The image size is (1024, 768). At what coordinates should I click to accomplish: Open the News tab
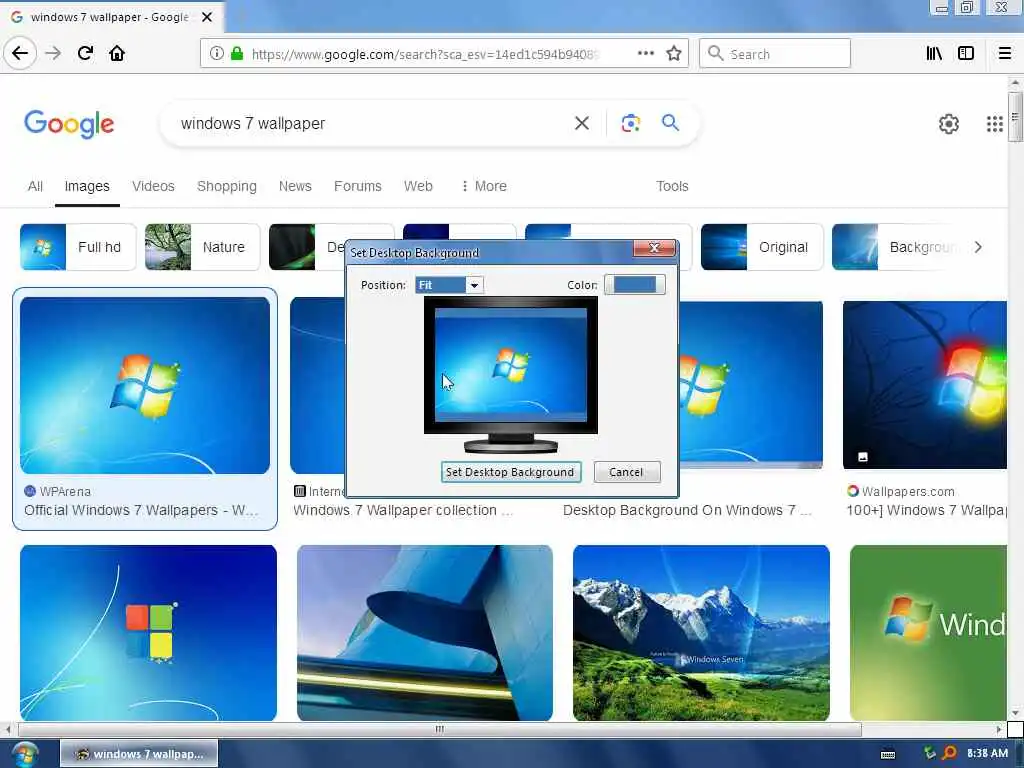tap(295, 186)
